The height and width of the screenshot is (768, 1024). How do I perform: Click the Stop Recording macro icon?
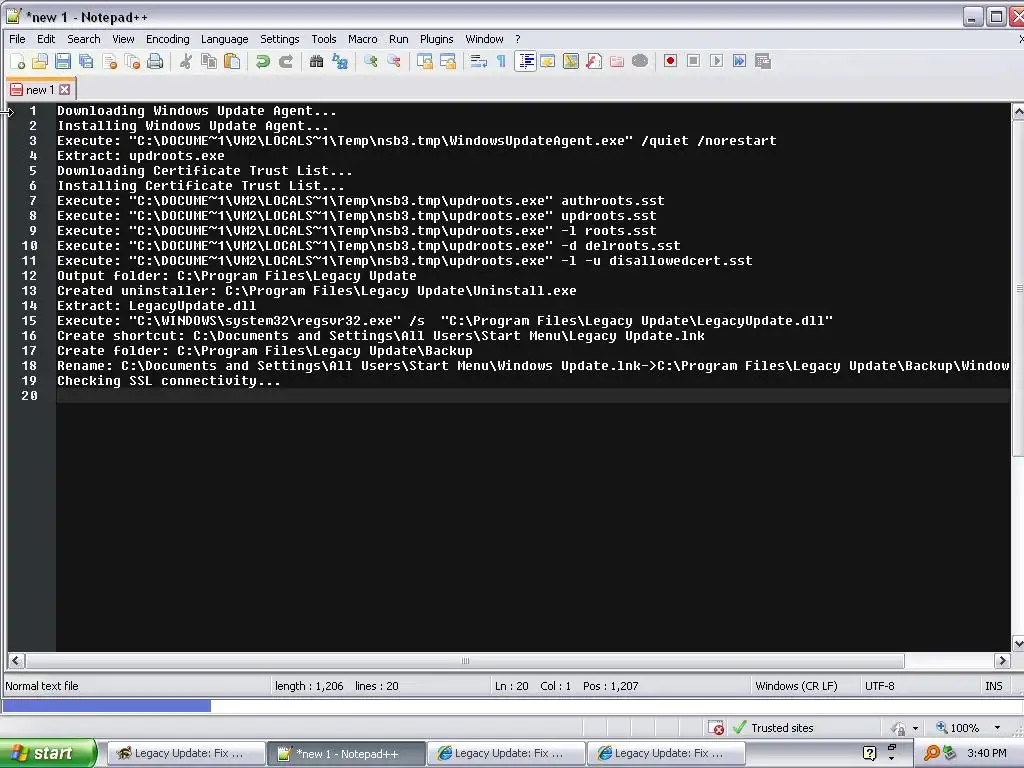pos(694,61)
